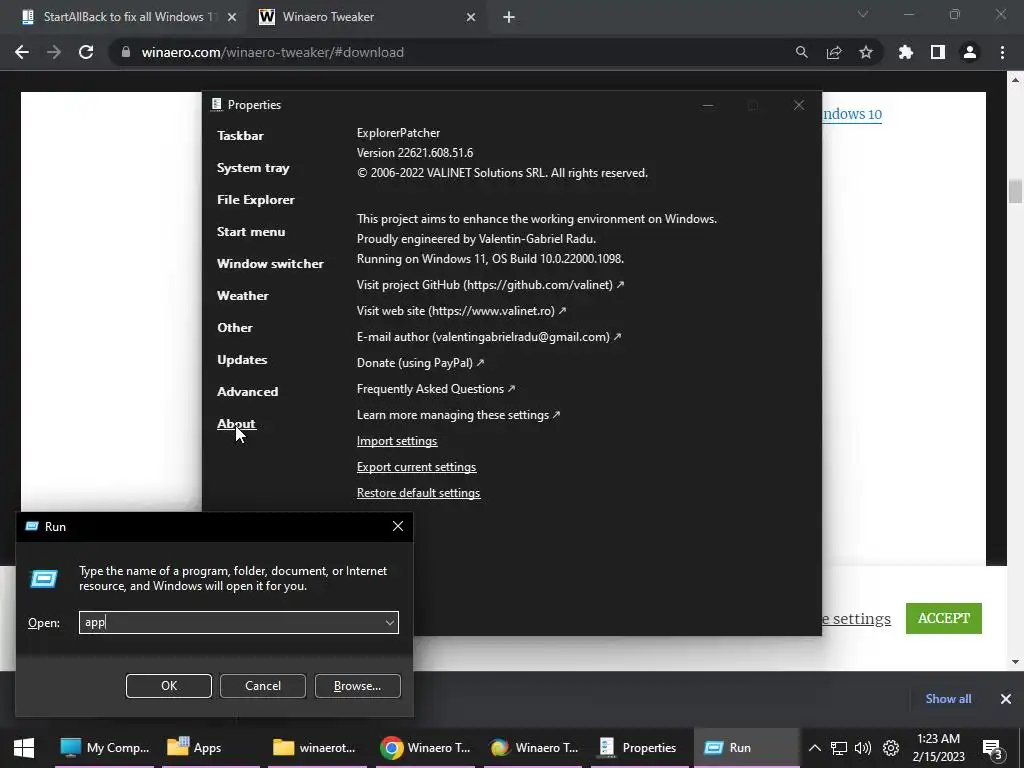Show hidden system tray icons chevron
1024x768 pixels.
coord(814,748)
